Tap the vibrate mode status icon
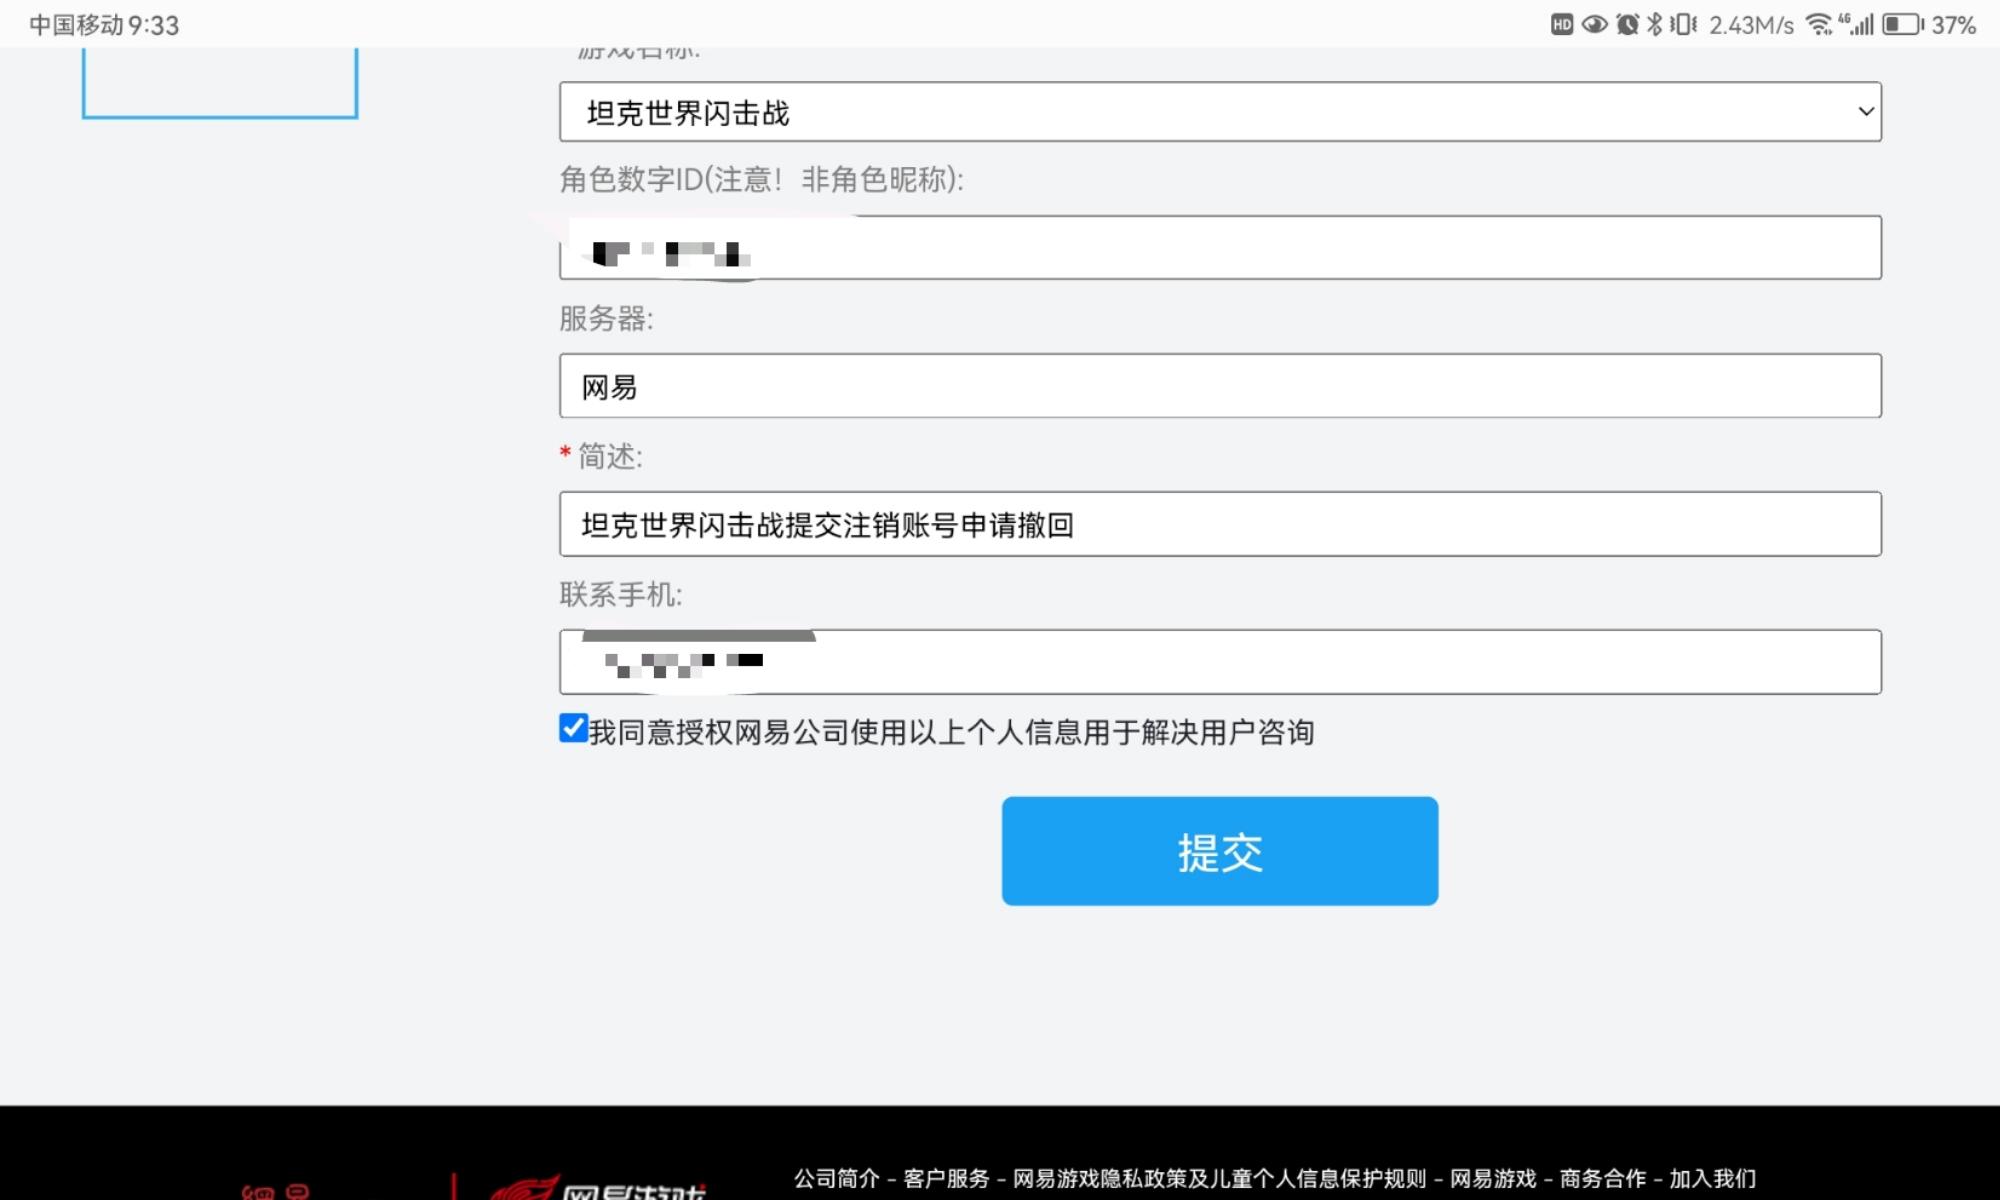This screenshot has width=2000, height=1200. point(1683,25)
